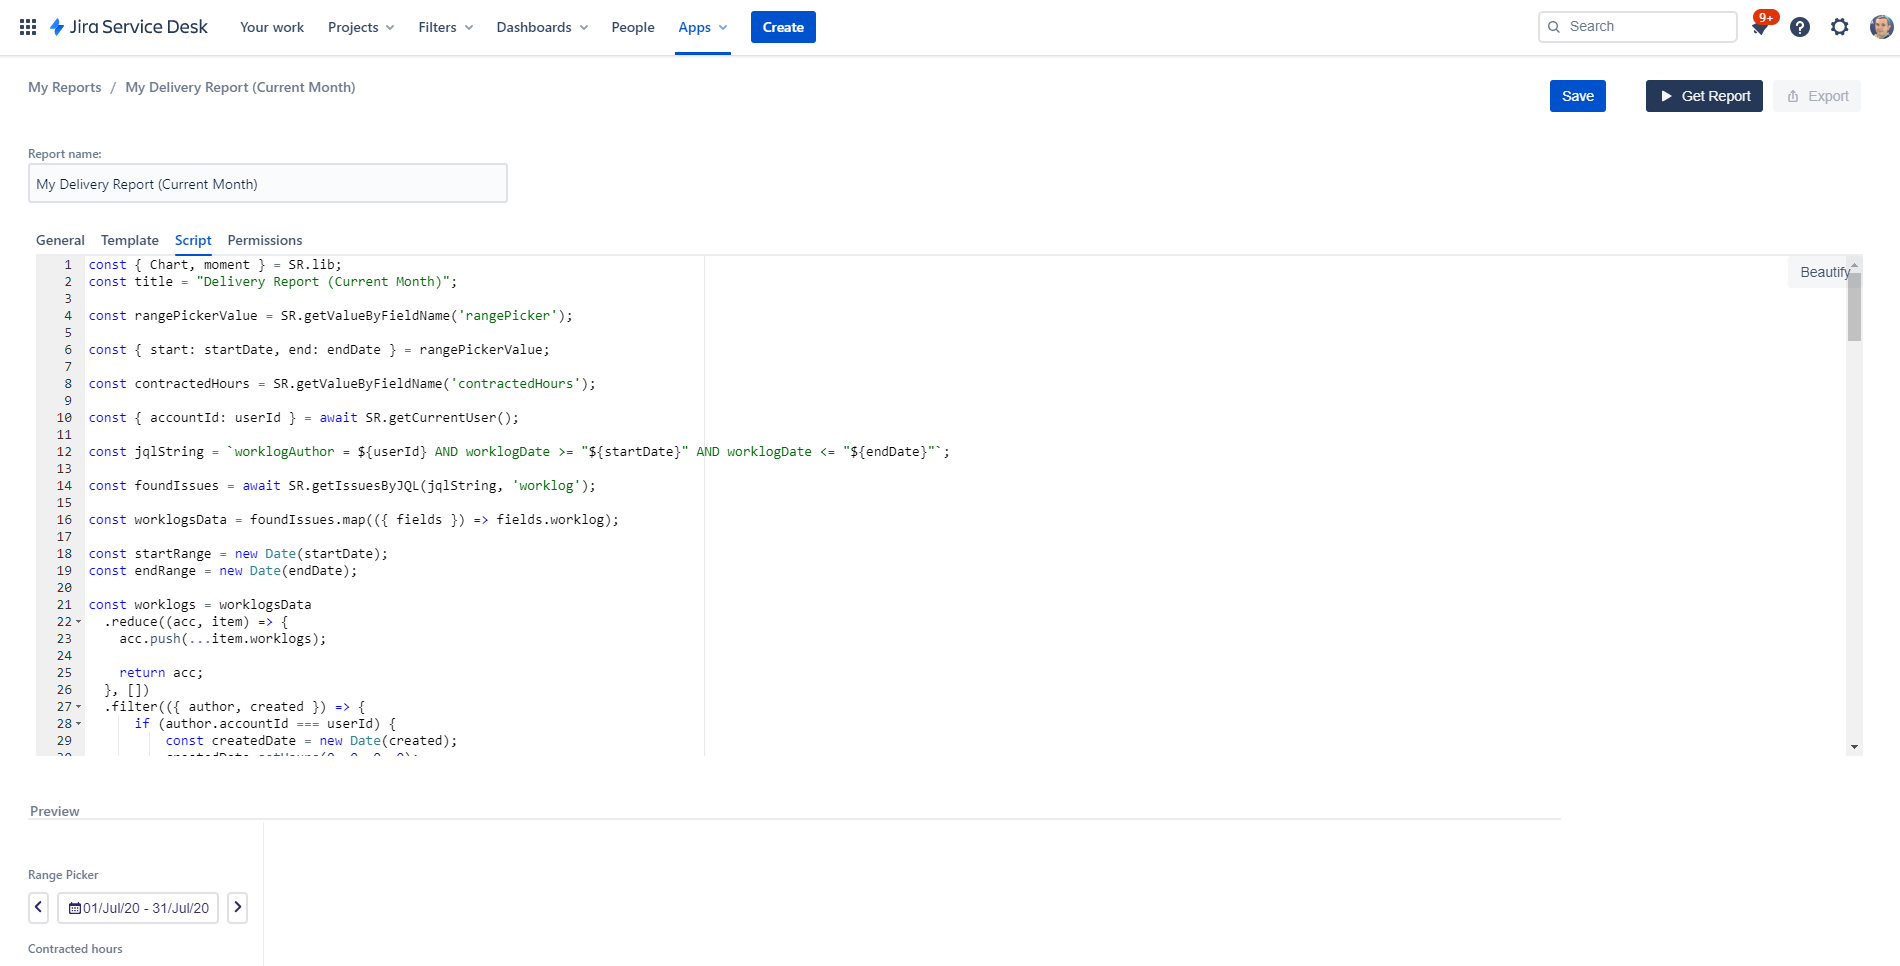Open the settings gear icon
Screen dimensions: 1900x966
point(1840,27)
